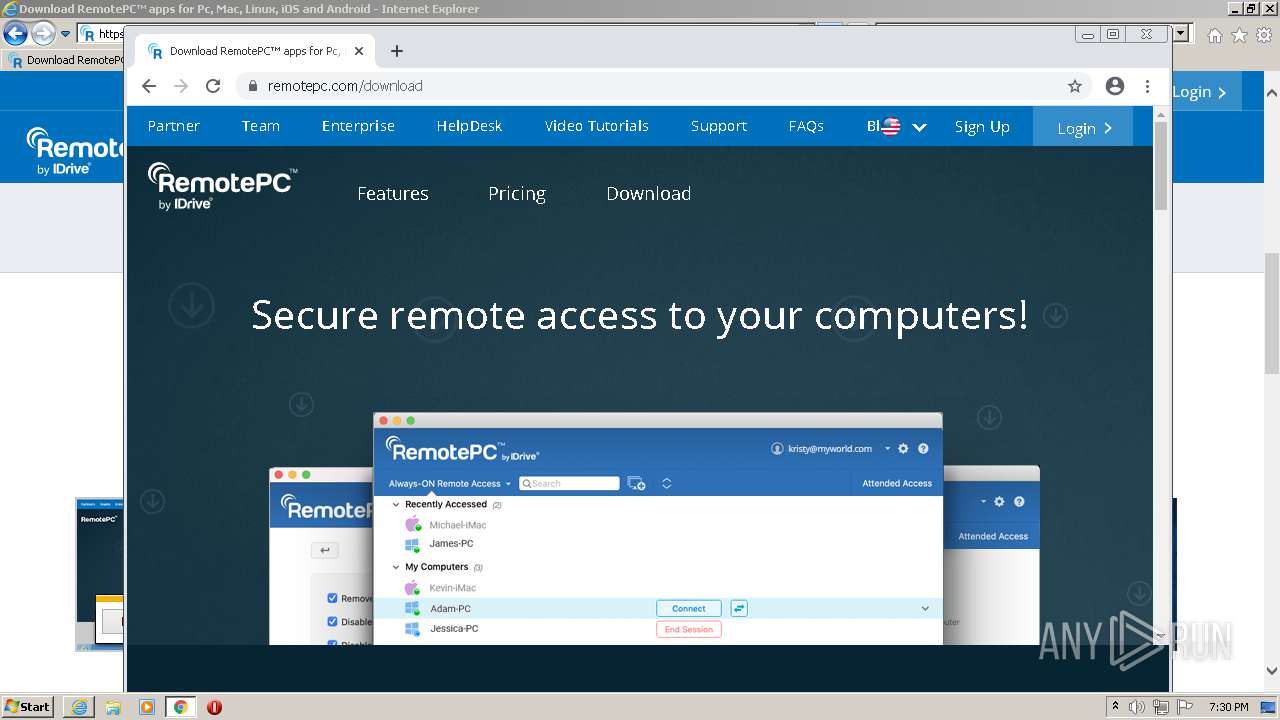
Task: Open Internet Explorer from the taskbar
Action: pyautogui.click(x=79, y=706)
